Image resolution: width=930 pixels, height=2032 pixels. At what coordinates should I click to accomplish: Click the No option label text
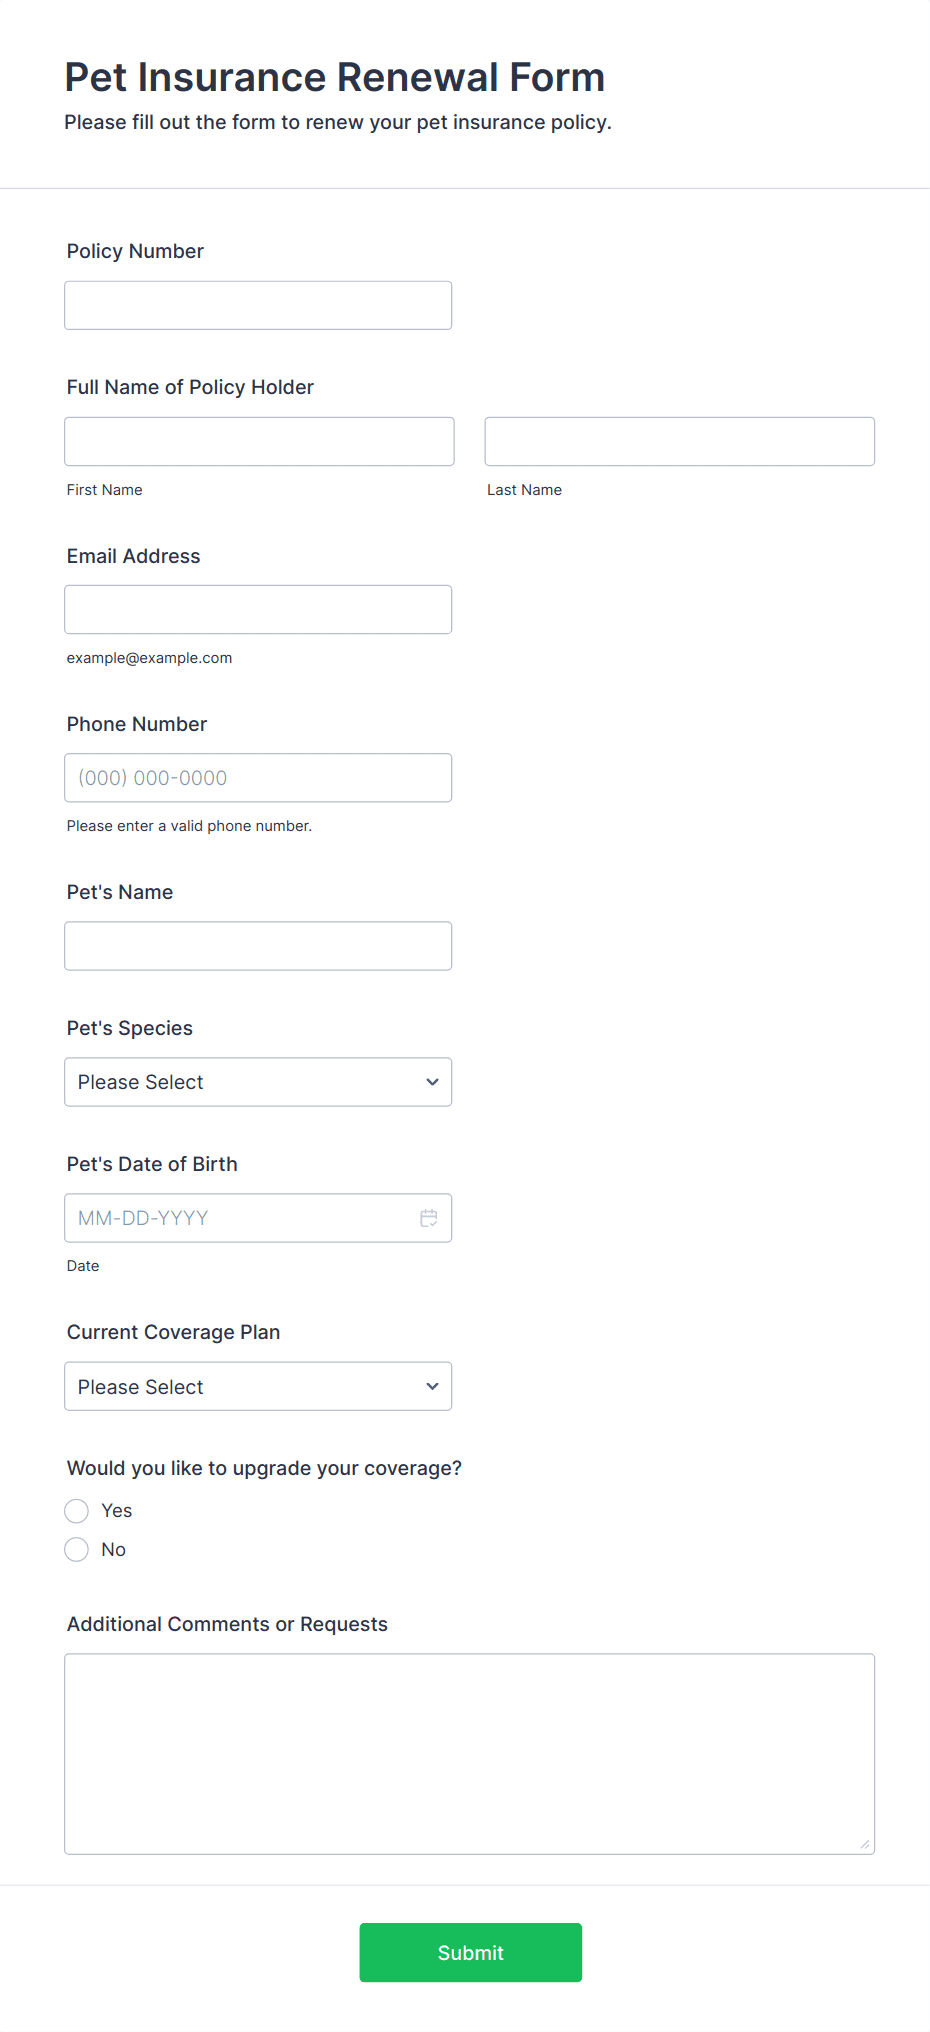pyautogui.click(x=114, y=1549)
